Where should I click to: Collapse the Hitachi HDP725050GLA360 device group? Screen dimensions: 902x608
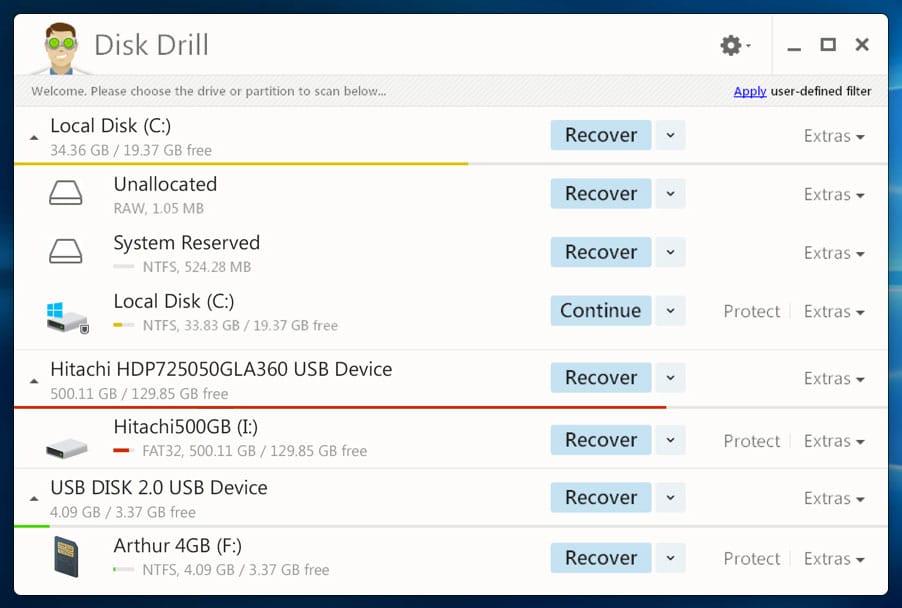click(34, 381)
